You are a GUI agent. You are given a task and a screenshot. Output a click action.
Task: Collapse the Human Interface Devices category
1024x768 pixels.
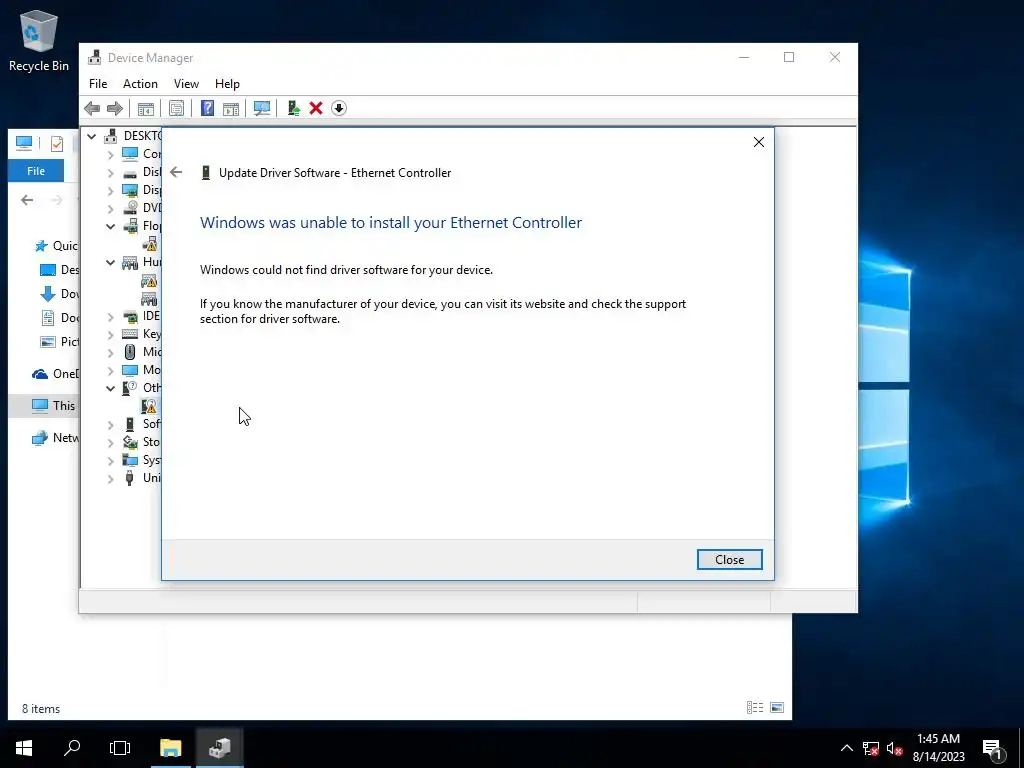click(110, 263)
